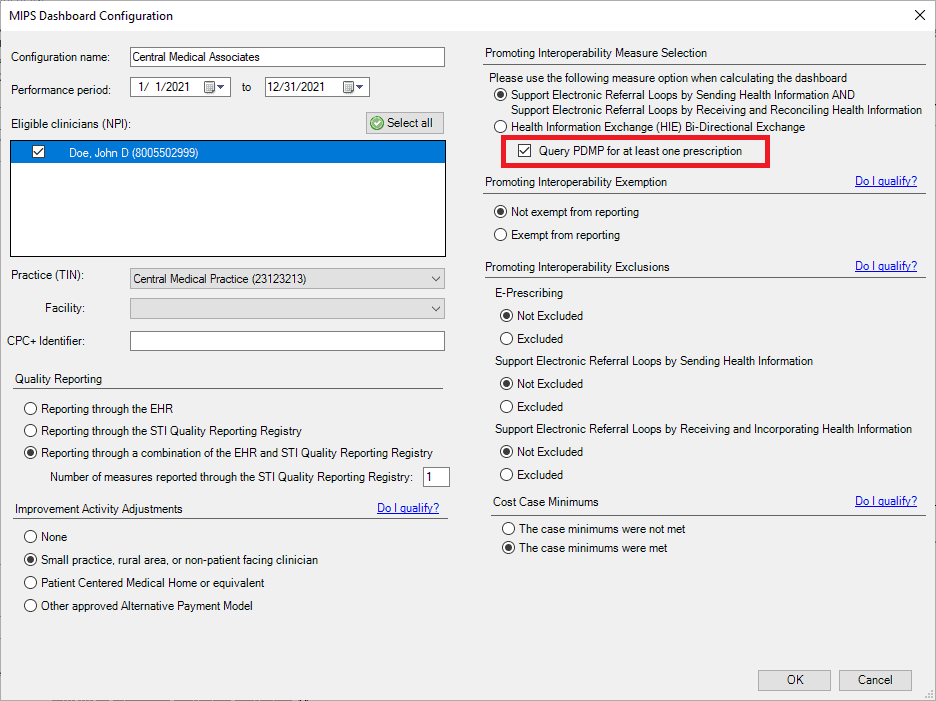Close the MIPS Dashboard Configuration dialog
Viewport: 936px width, 701px height.
pos(920,16)
